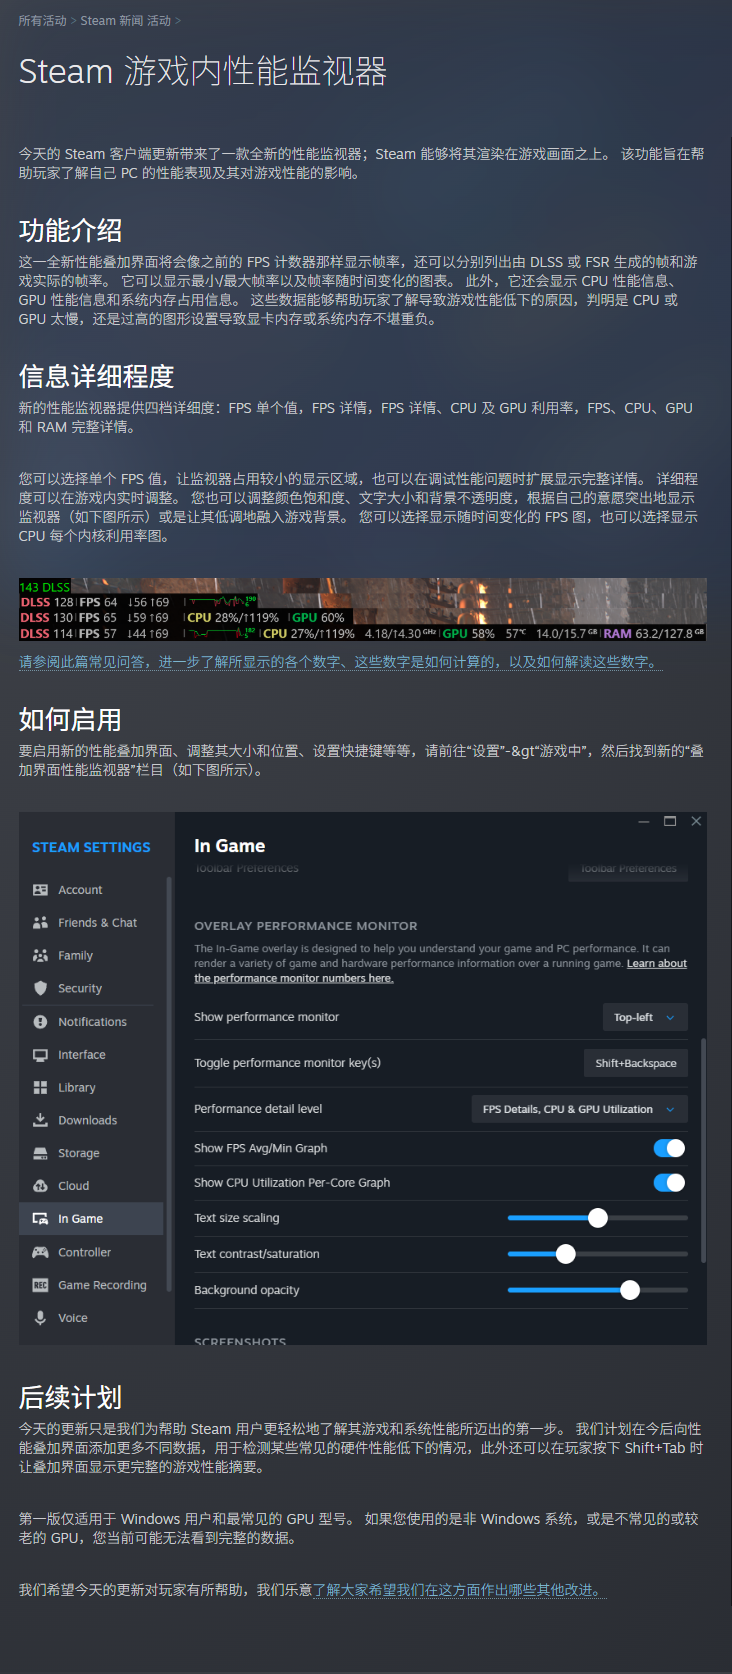Adjust the Background opacity slider
Image resolution: width=732 pixels, height=1674 pixels.
(x=598, y=1290)
